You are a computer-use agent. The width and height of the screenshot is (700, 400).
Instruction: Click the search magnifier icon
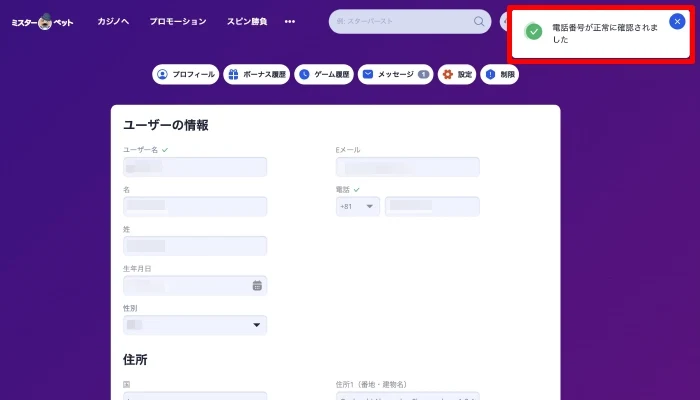(x=478, y=21)
